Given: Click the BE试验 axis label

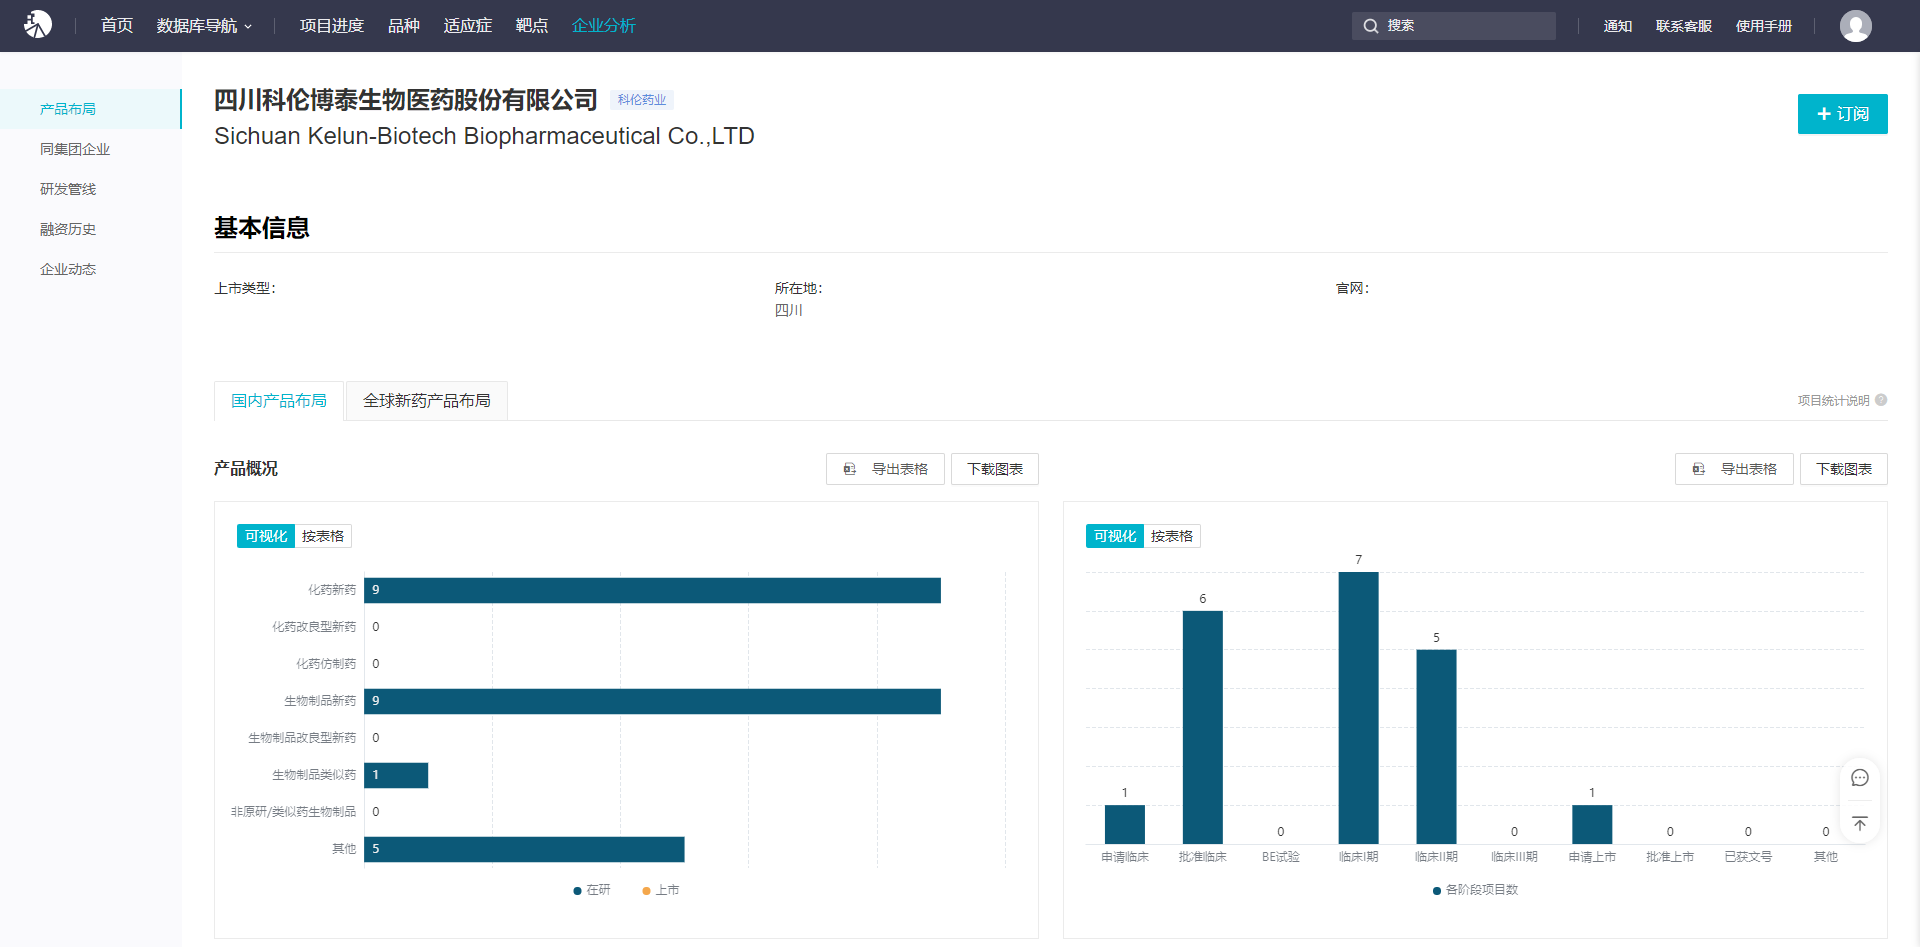Looking at the screenshot, I should [1281, 857].
